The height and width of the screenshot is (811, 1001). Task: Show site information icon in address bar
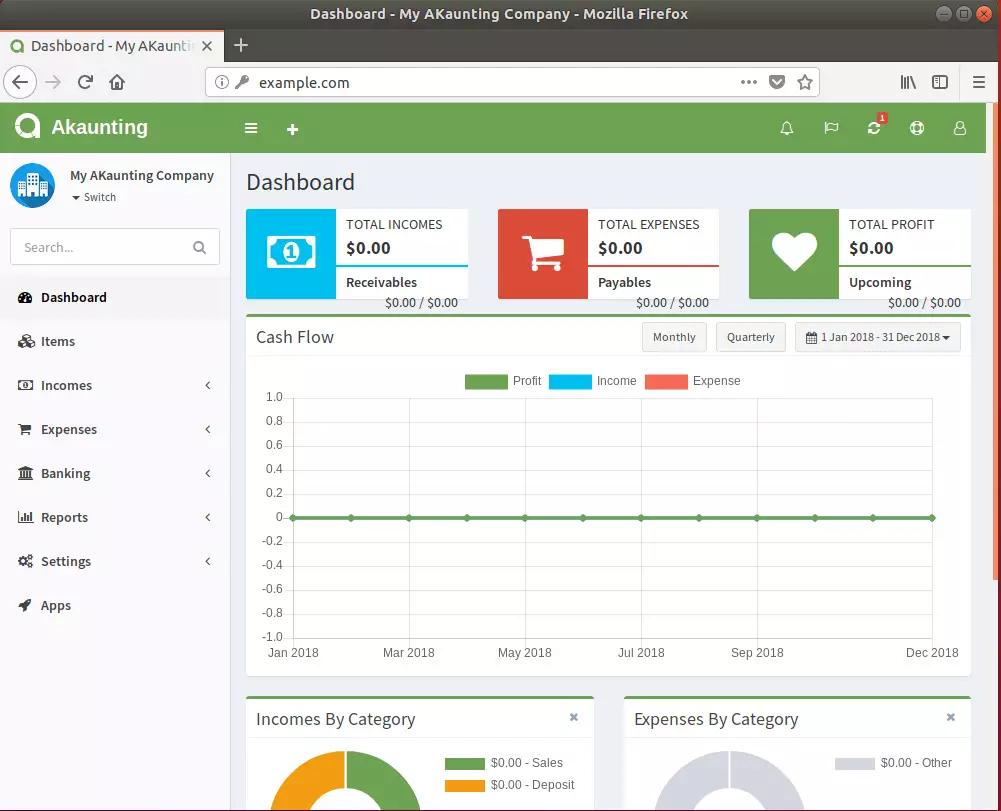222,82
